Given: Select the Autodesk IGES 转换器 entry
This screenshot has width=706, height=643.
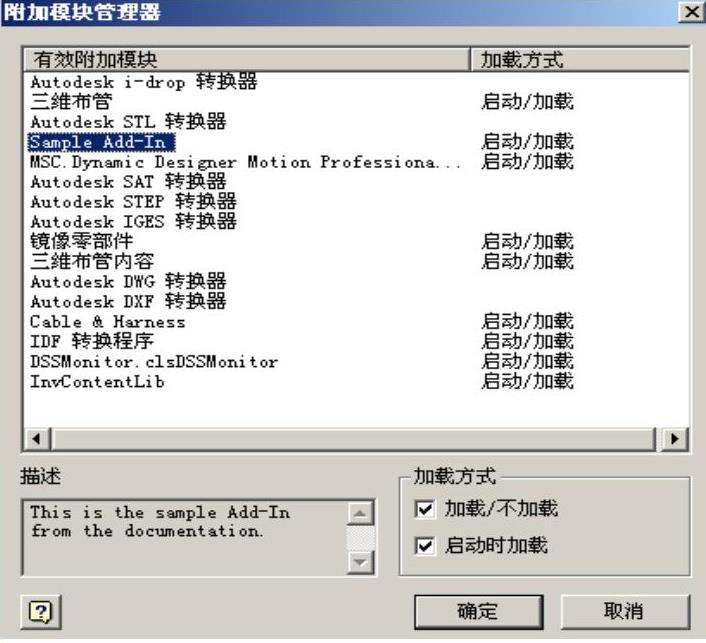Looking at the screenshot, I should pos(134,222).
